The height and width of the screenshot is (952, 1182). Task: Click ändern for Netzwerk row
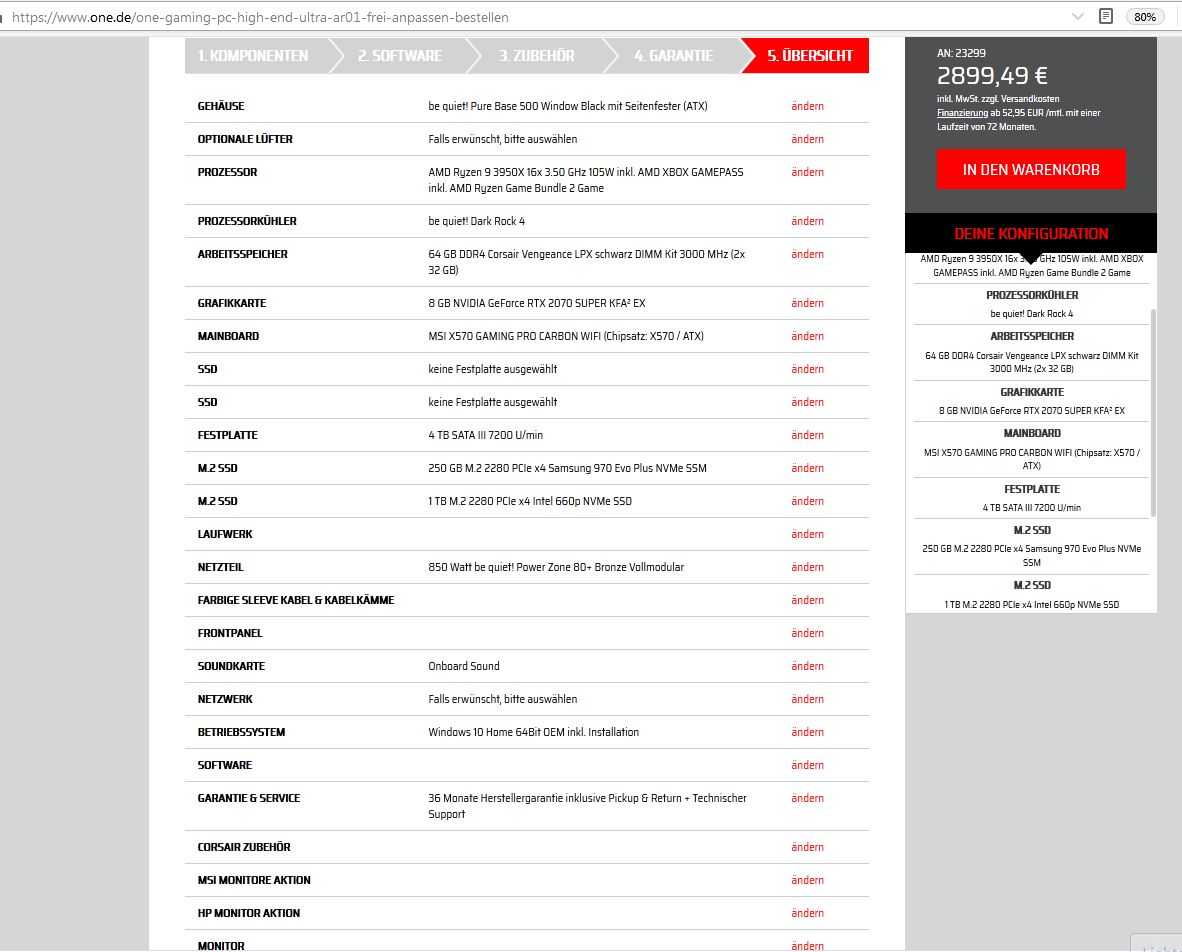pos(807,699)
